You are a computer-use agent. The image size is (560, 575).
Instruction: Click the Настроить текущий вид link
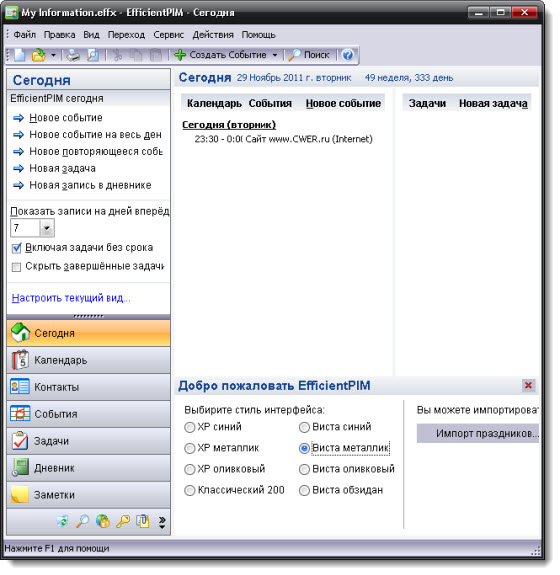[71, 298]
